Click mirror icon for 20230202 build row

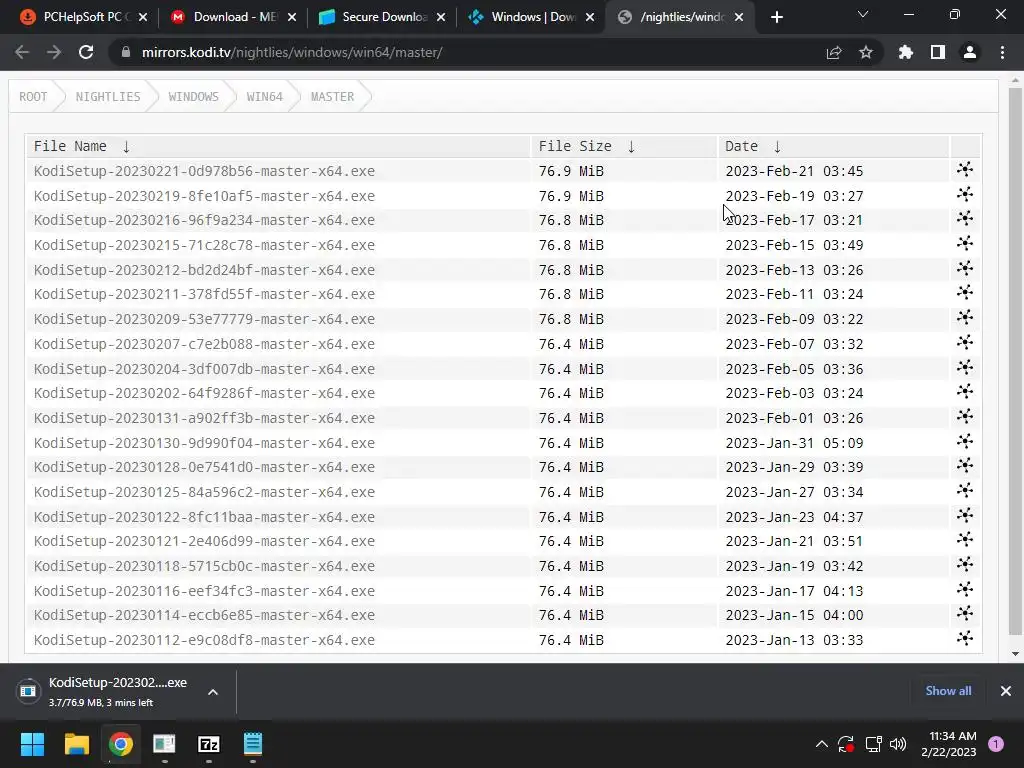965,391
